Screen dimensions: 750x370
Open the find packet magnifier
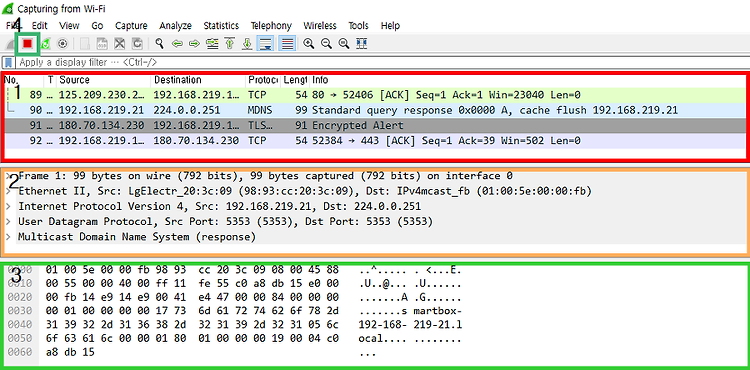click(x=160, y=44)
